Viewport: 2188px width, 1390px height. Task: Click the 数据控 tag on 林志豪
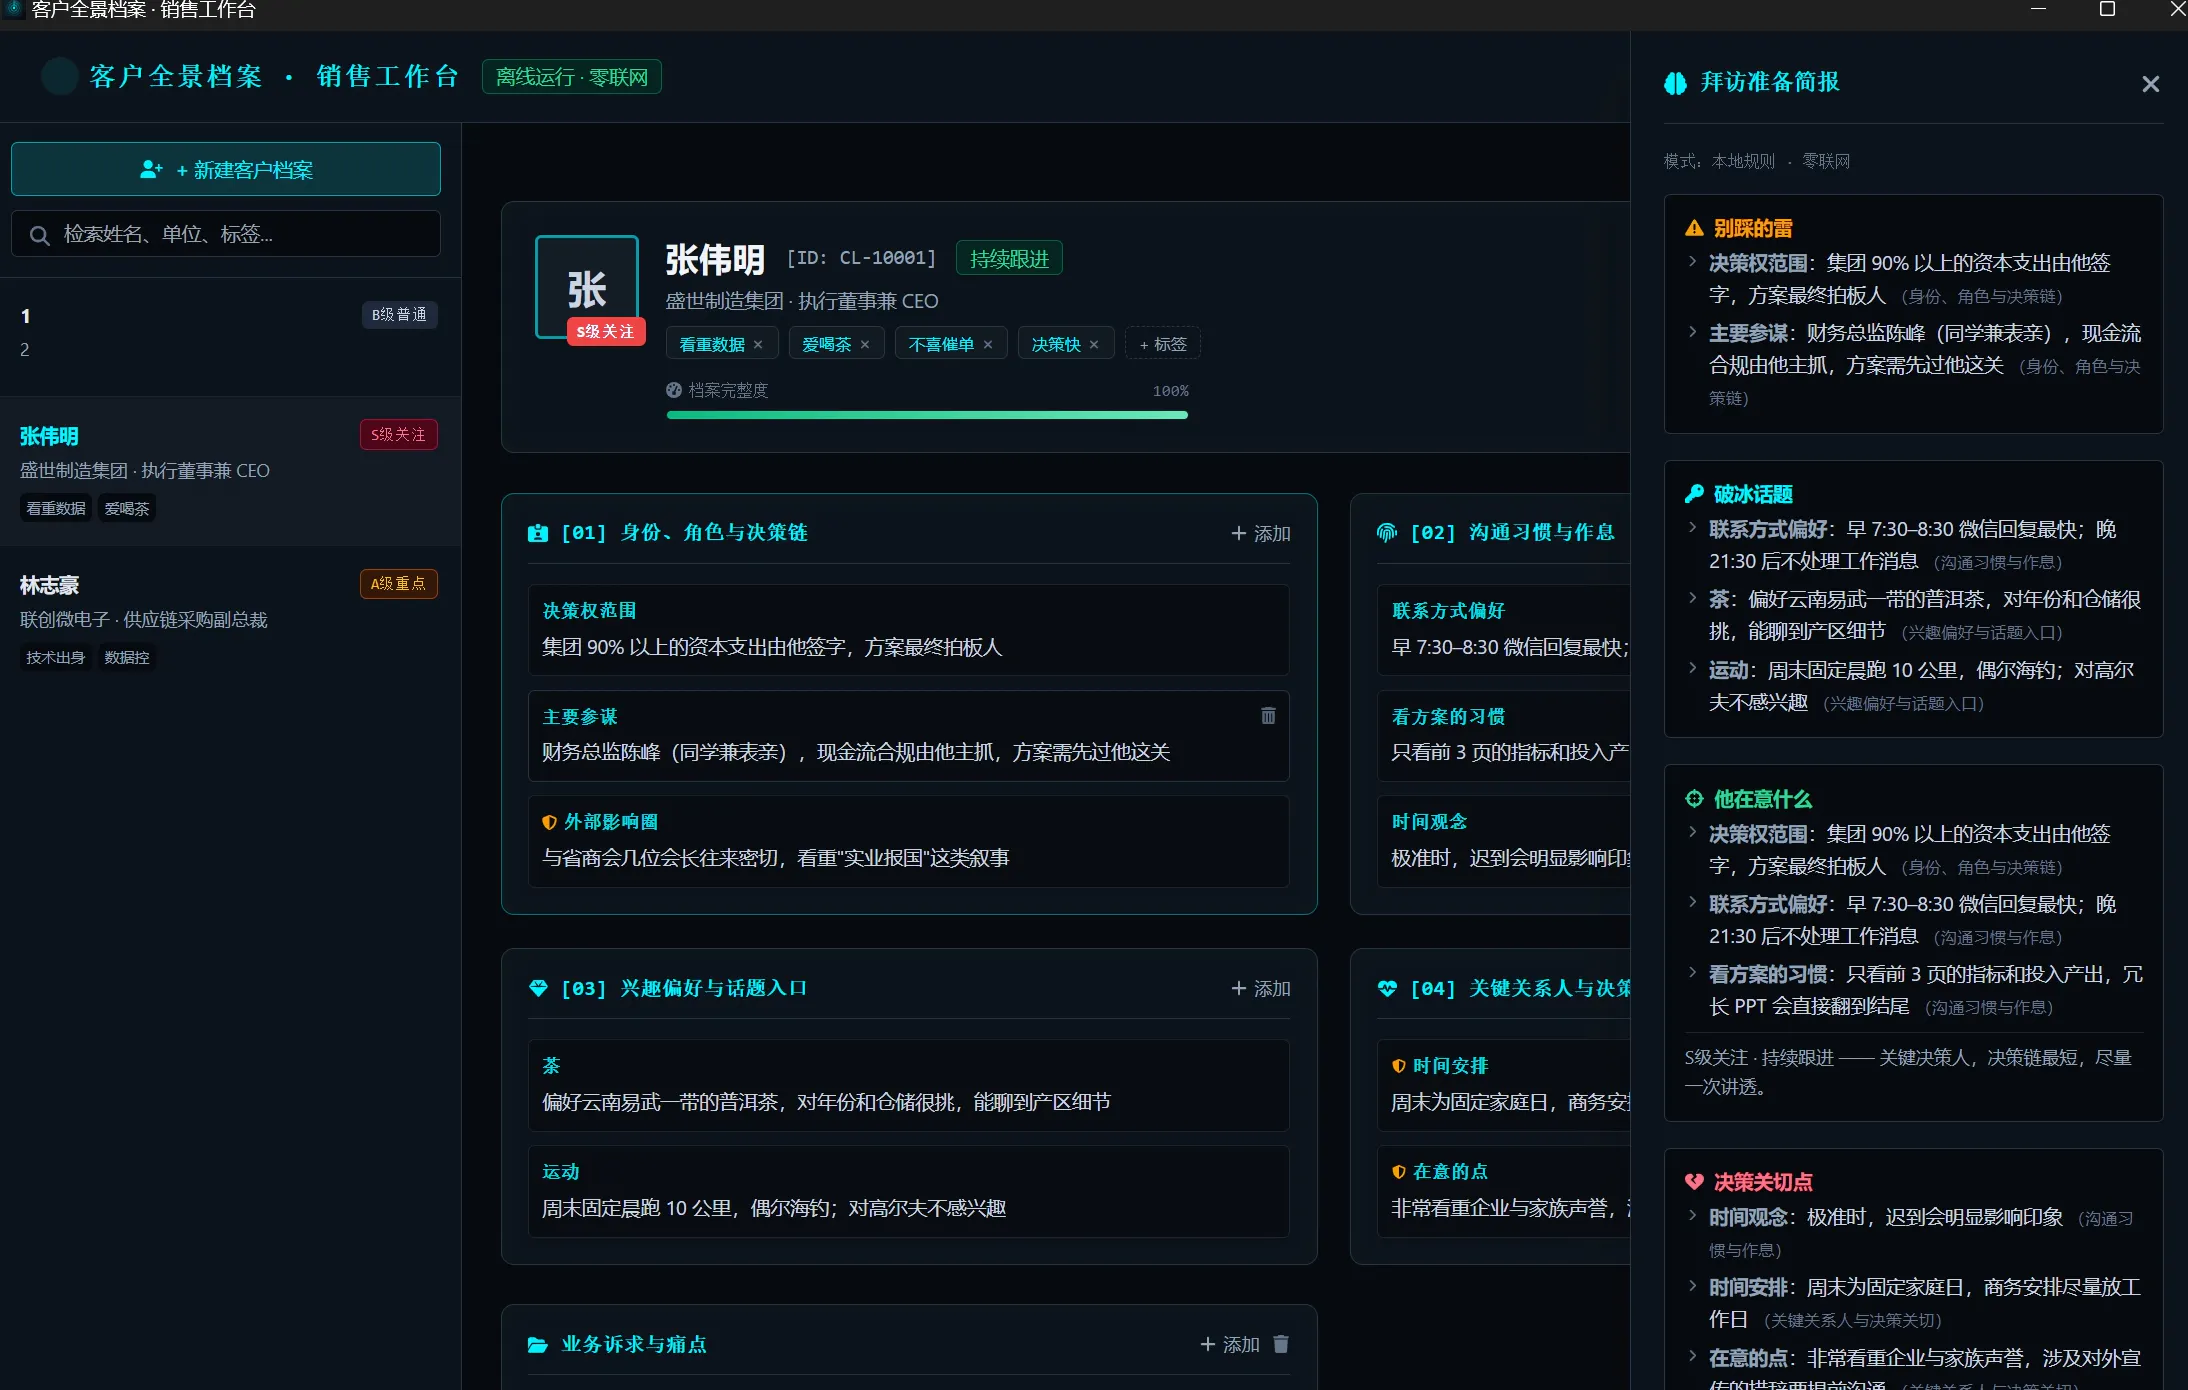pyautogui.click(x=127, y=657)
